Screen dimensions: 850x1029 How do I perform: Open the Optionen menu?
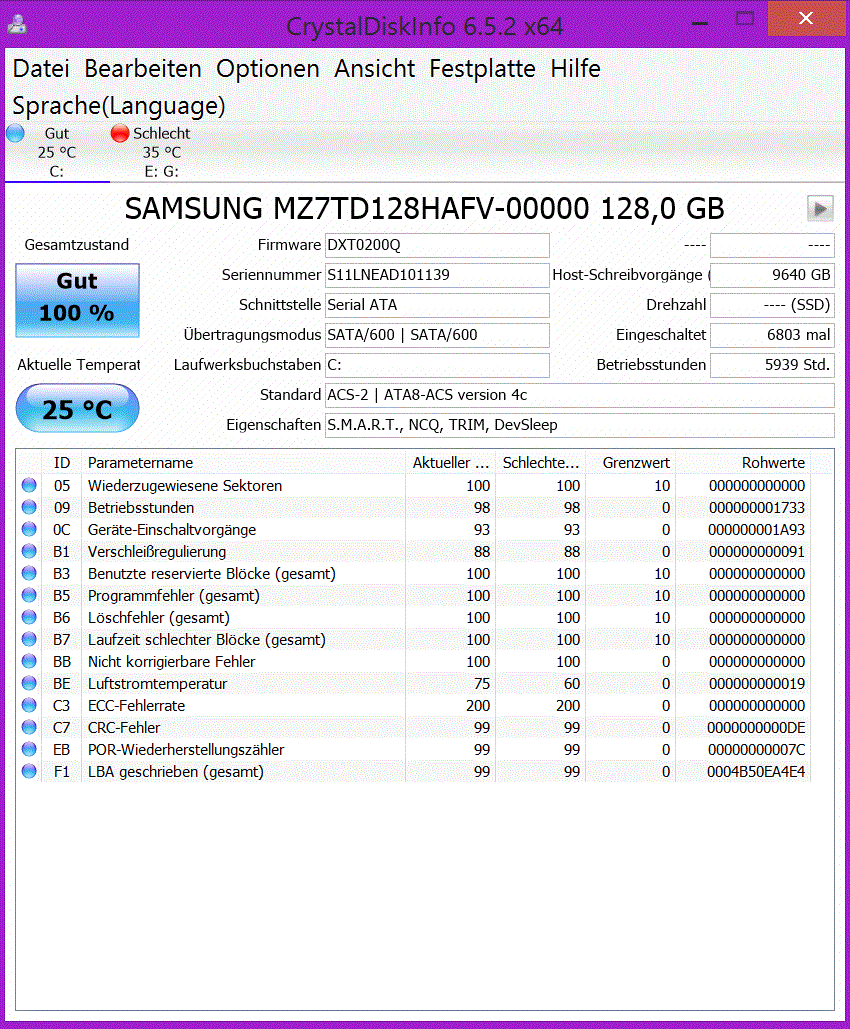(x=268, y=68)
